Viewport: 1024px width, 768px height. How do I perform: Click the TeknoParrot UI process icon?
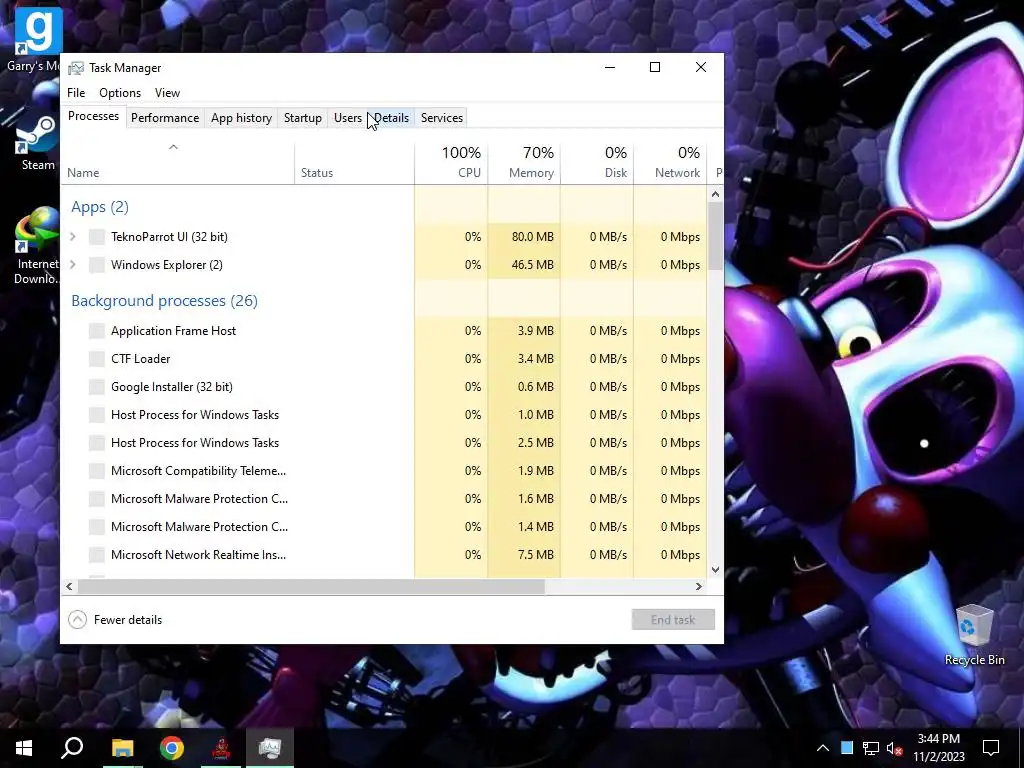[97, 237]
